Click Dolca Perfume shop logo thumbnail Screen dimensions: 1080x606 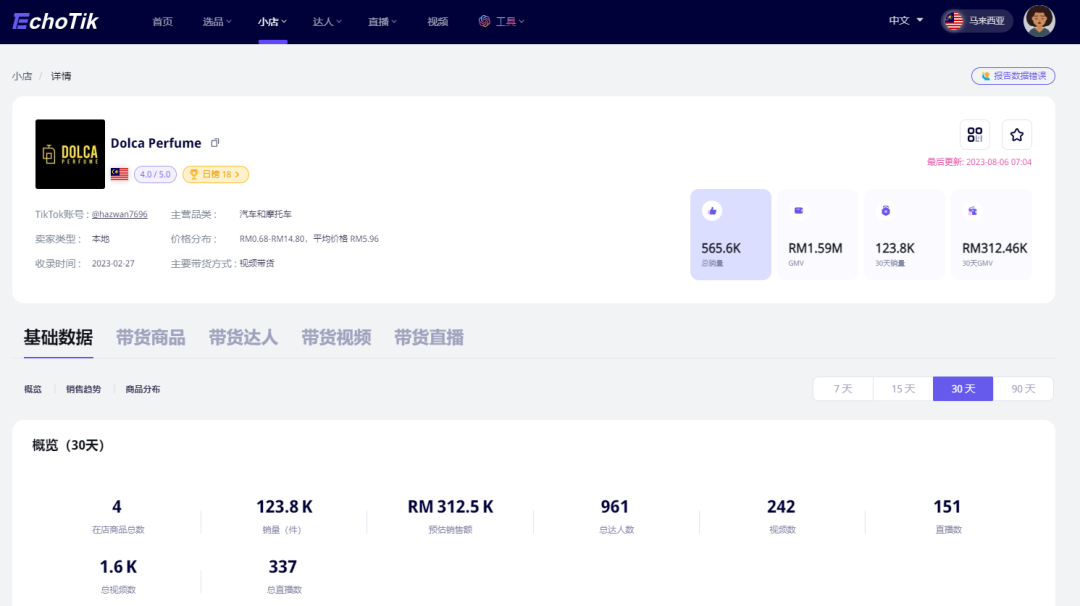(x=70, y=154)
